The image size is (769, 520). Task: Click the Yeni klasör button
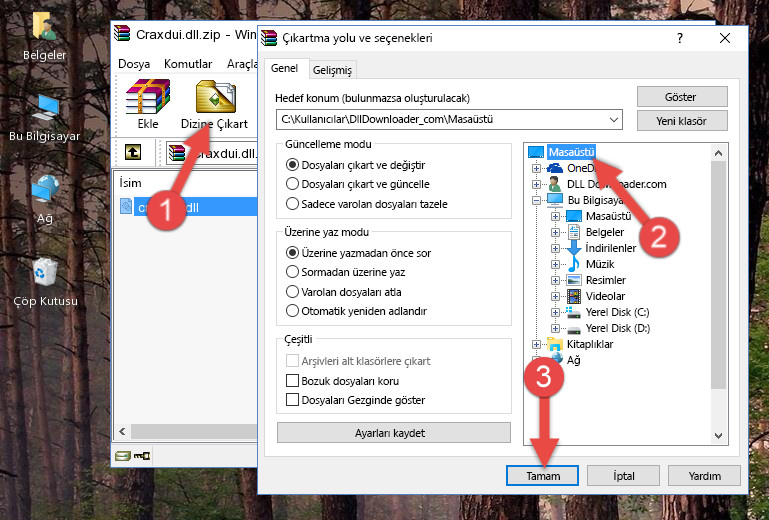(x=682, y=121)
